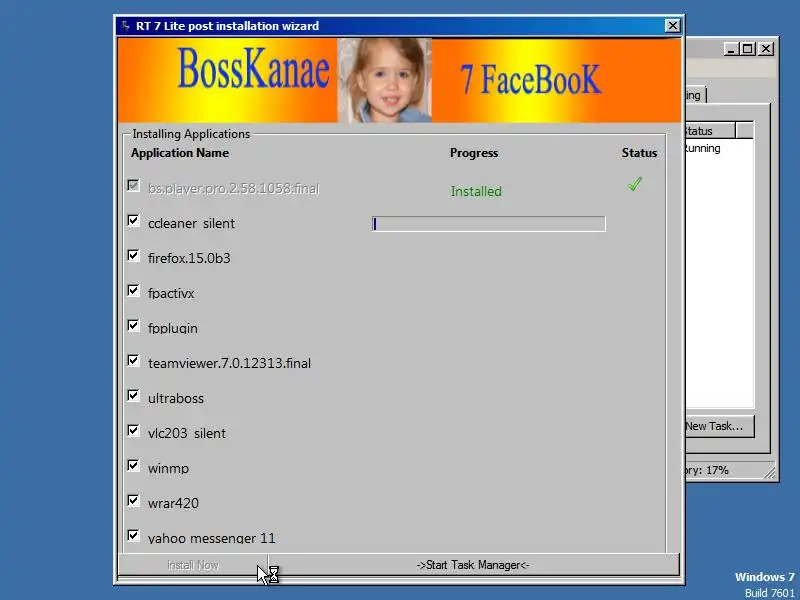
Task: Select the ultraboss application name
Action: [x=176, y=398]
